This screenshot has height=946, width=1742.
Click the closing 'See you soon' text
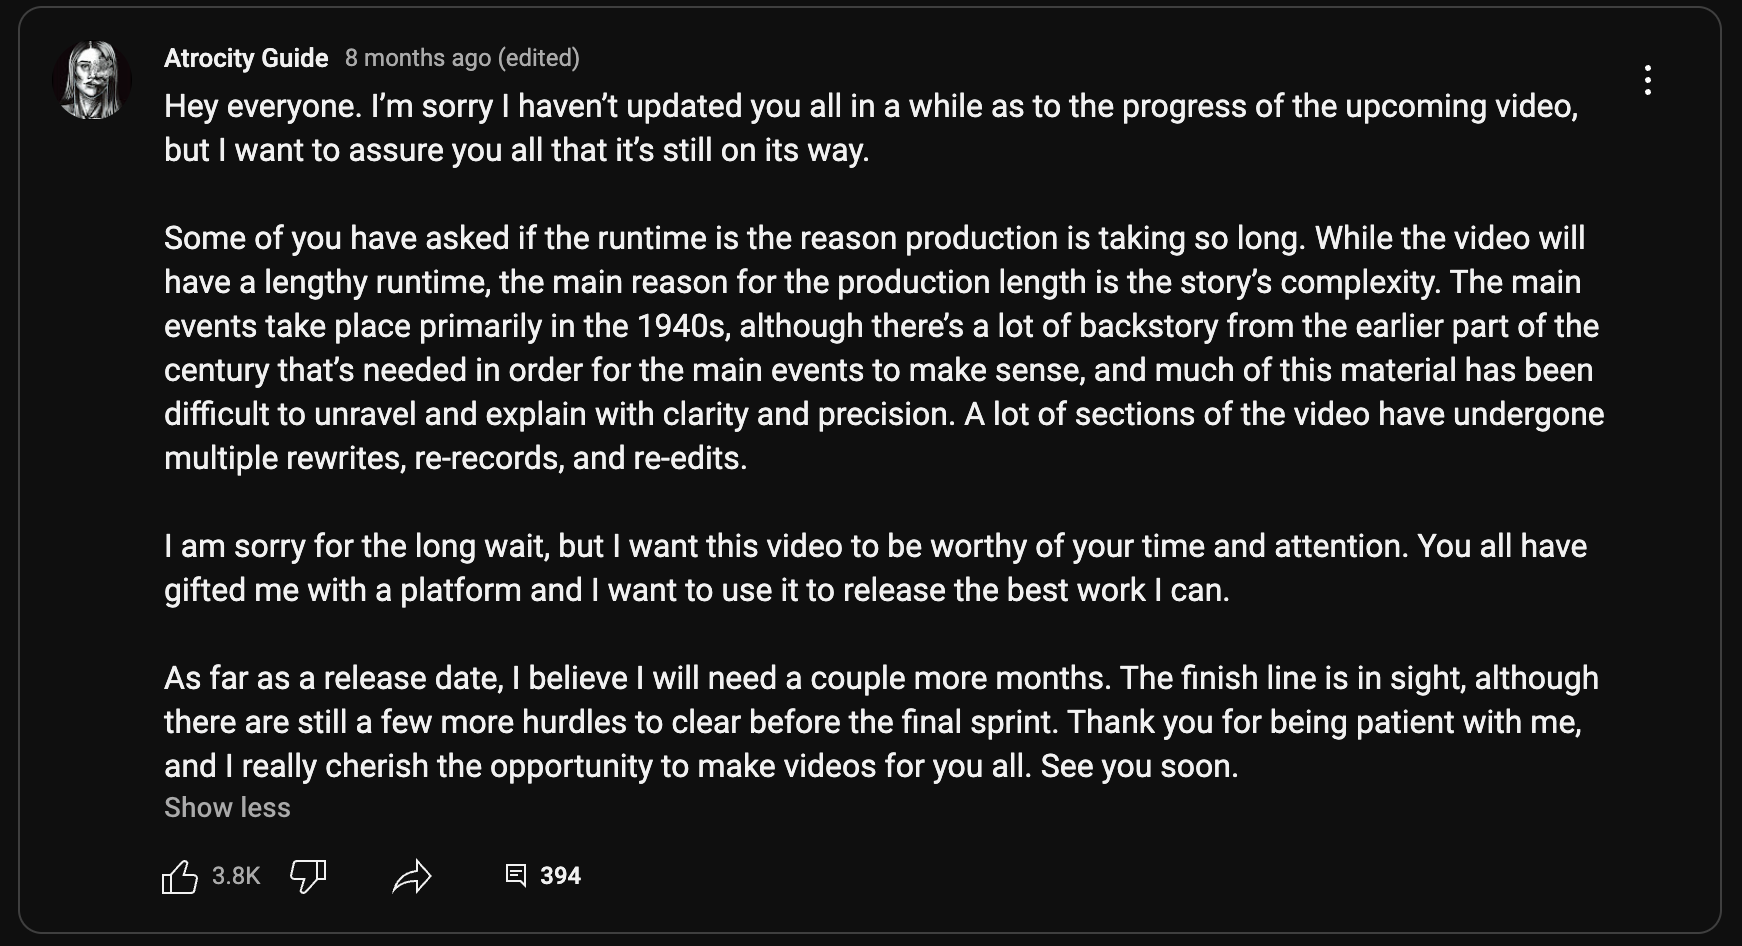point(1139,766)
